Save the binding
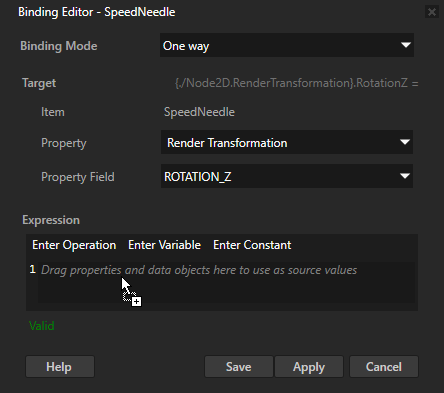The width and height of the screenshot is (444, 393). pos(239,367)
